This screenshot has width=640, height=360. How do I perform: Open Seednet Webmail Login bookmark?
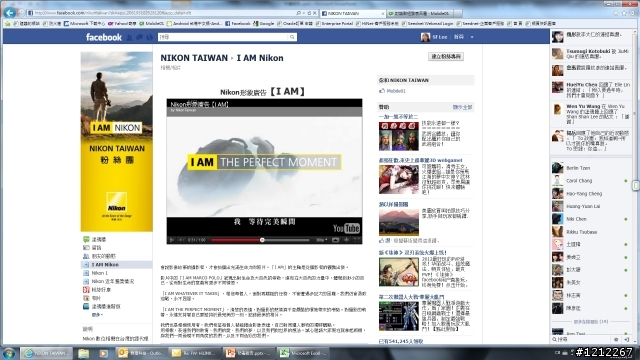[427, 24]
